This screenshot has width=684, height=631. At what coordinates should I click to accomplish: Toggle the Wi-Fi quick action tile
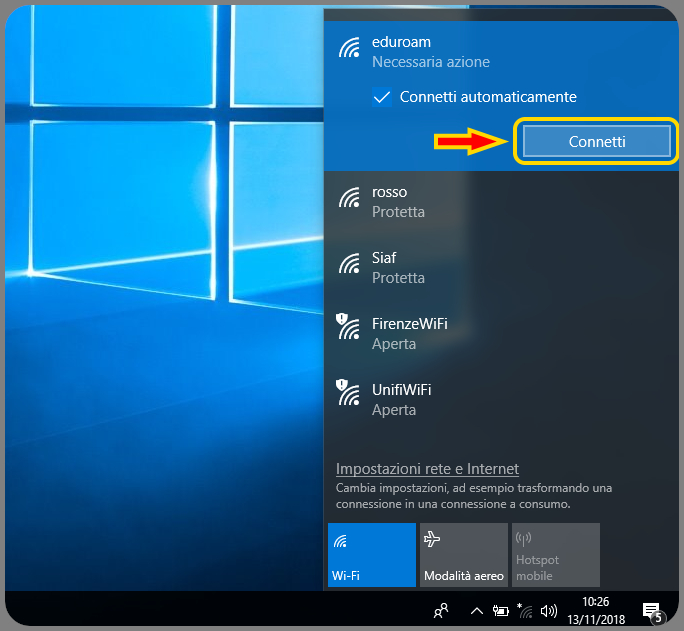(372, 555)
